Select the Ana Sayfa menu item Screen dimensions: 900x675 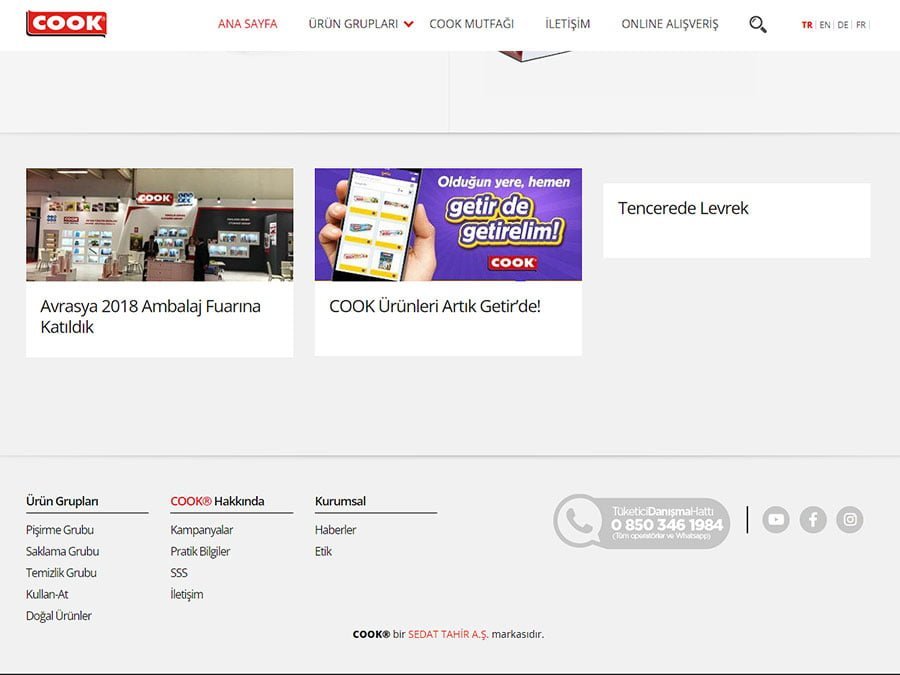246,23
